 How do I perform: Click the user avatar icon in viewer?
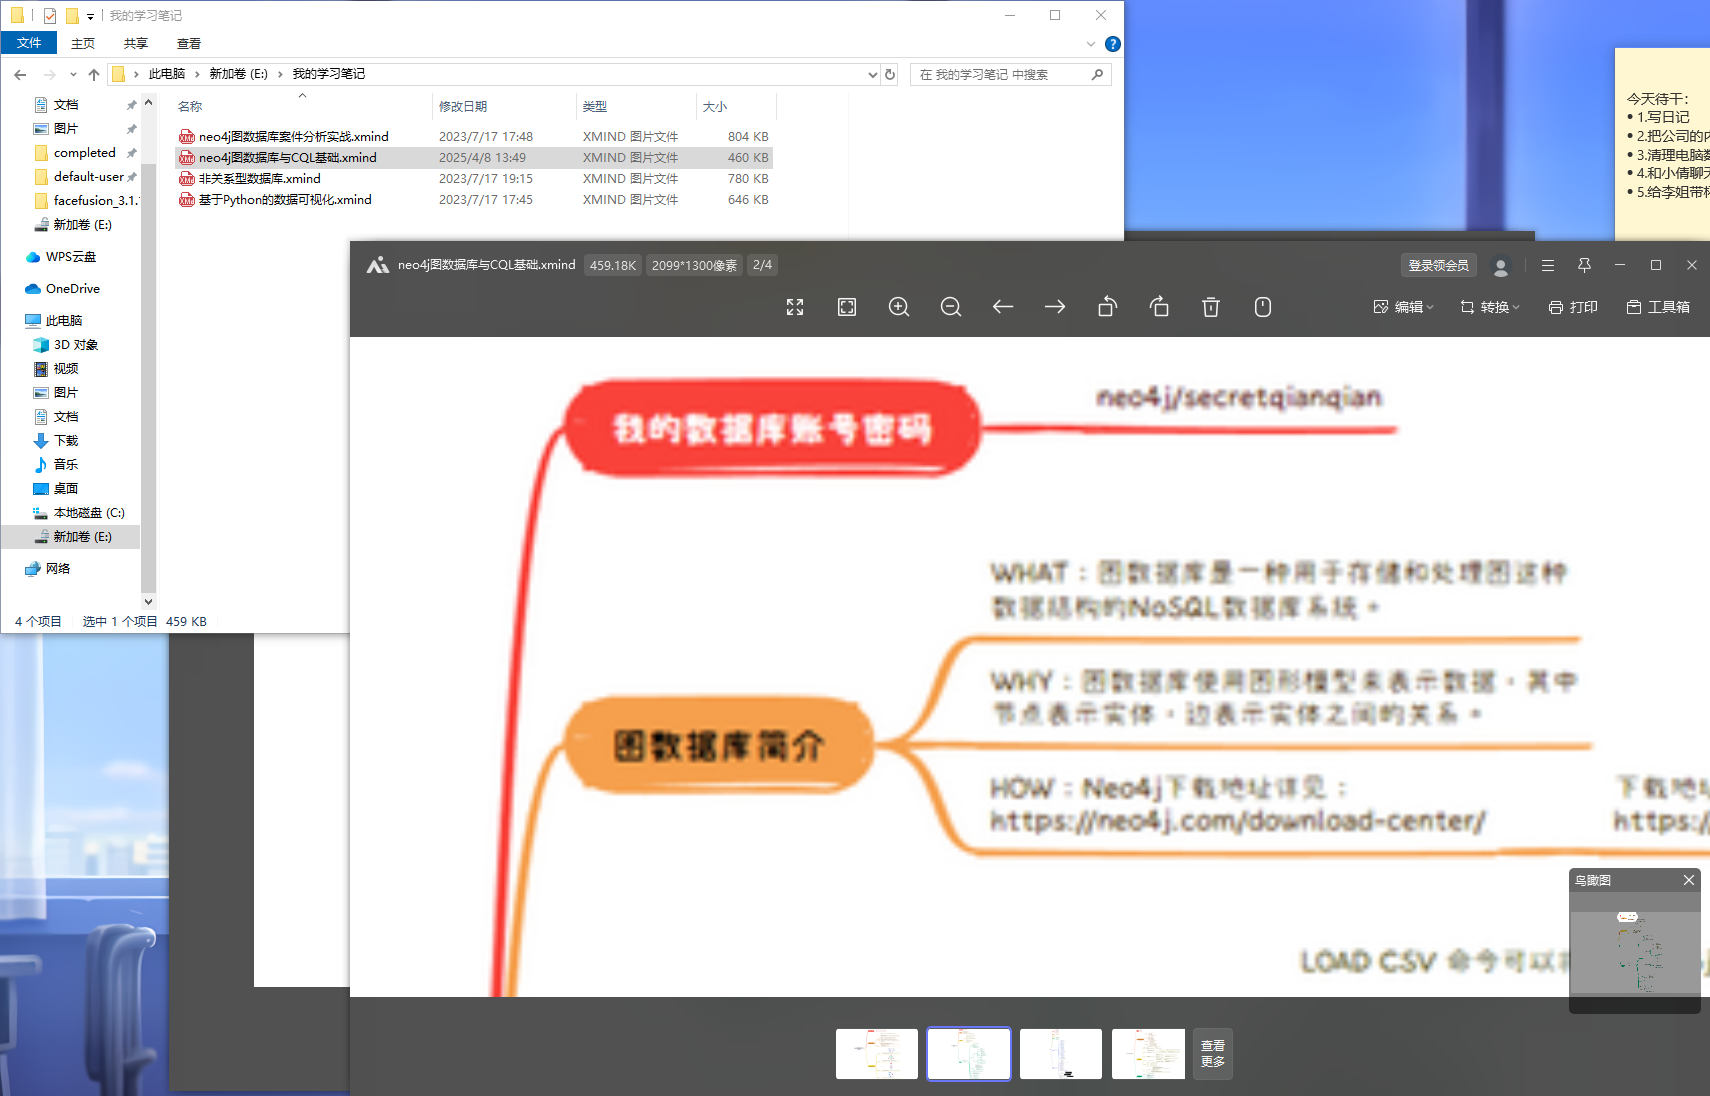coord(1500,266)
